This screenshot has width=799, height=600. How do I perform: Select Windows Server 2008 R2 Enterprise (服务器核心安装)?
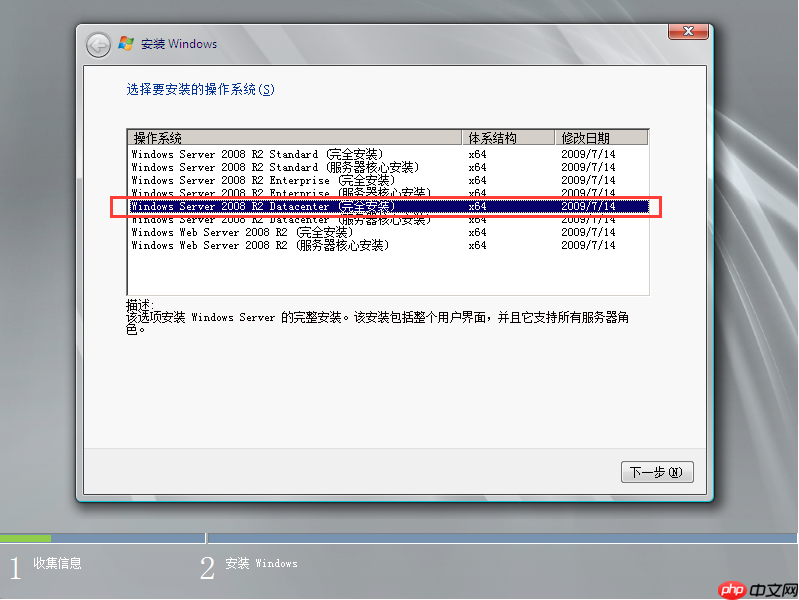click(388, 193)
